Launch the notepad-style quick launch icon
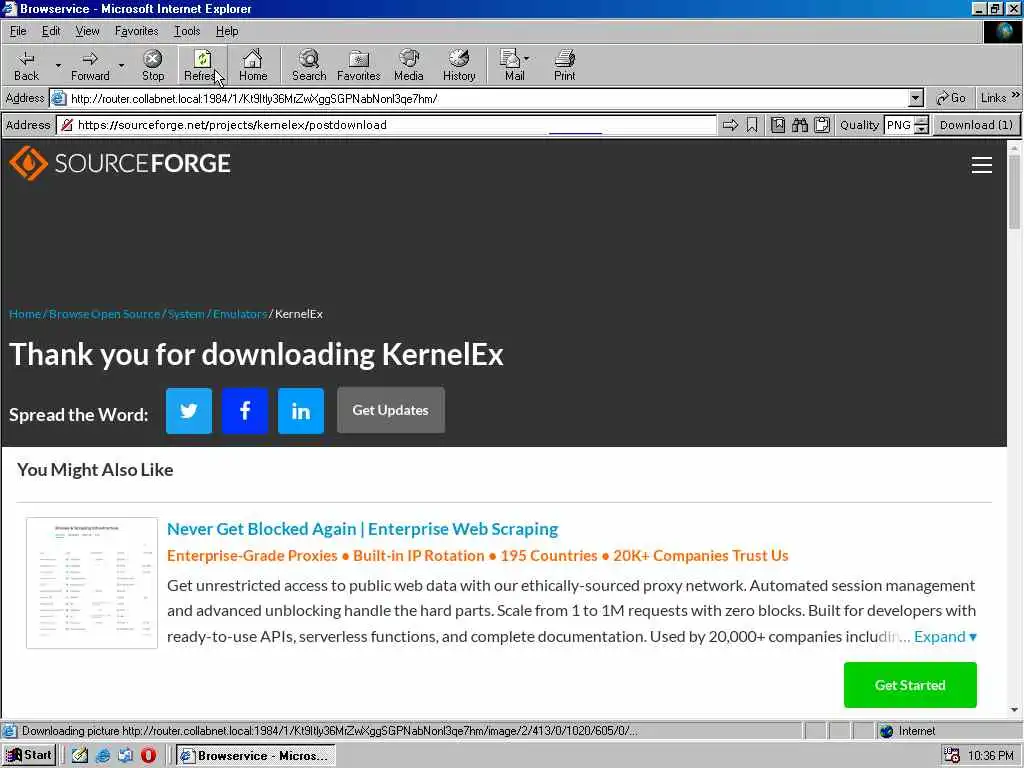The width and height of the screenshot is (1024, 768). [80, 756]
